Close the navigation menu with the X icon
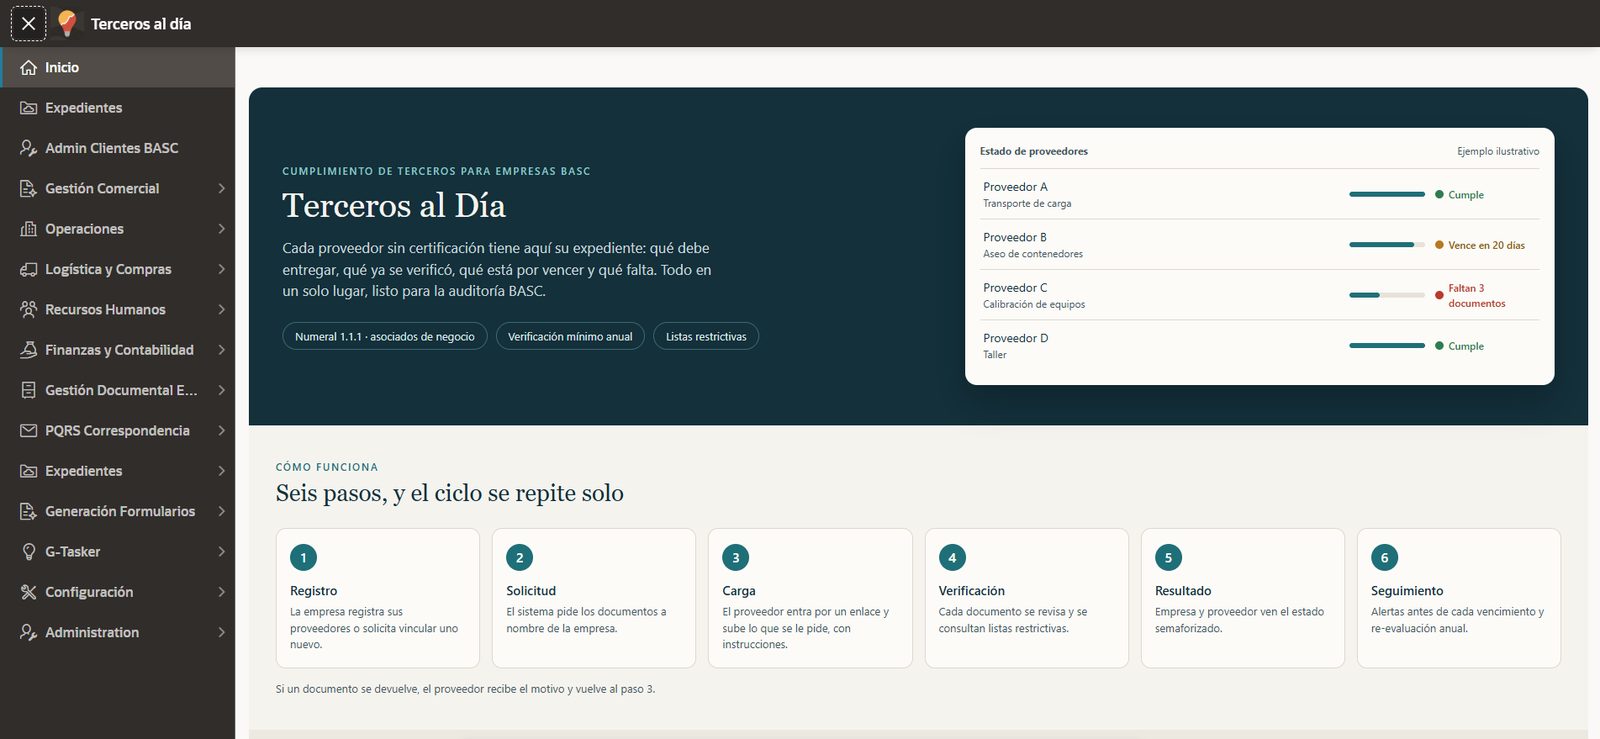 click(28, 23)
